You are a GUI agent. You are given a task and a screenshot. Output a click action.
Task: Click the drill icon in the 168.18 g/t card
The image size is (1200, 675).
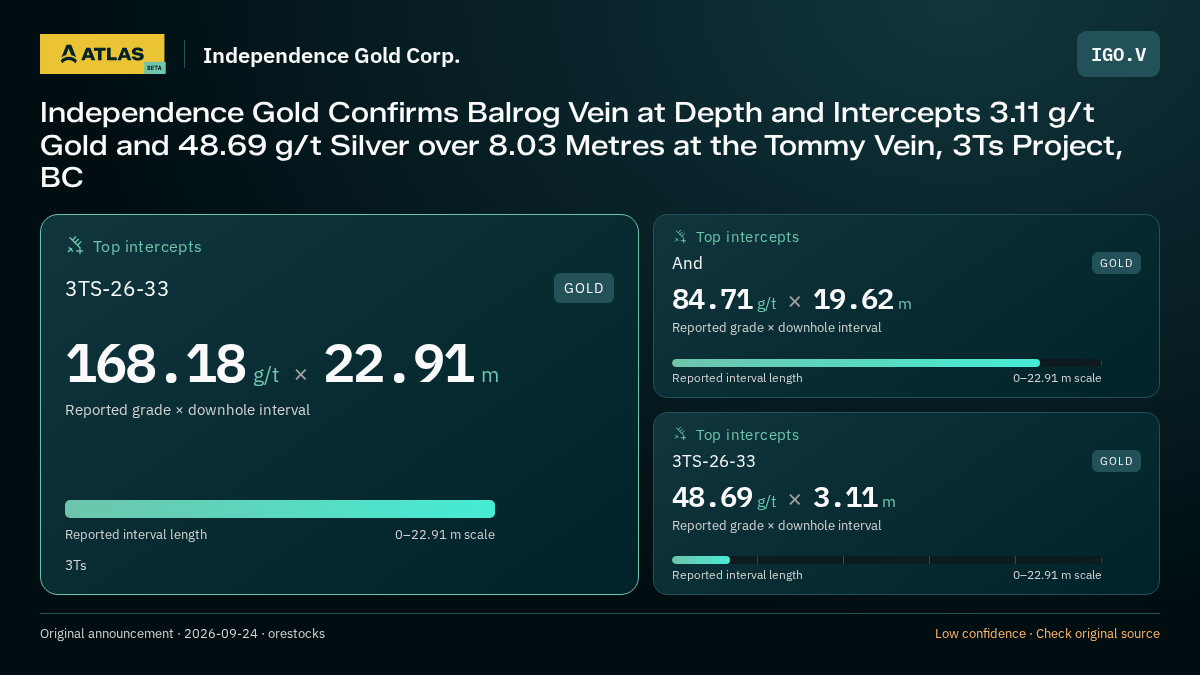(75, 246)
